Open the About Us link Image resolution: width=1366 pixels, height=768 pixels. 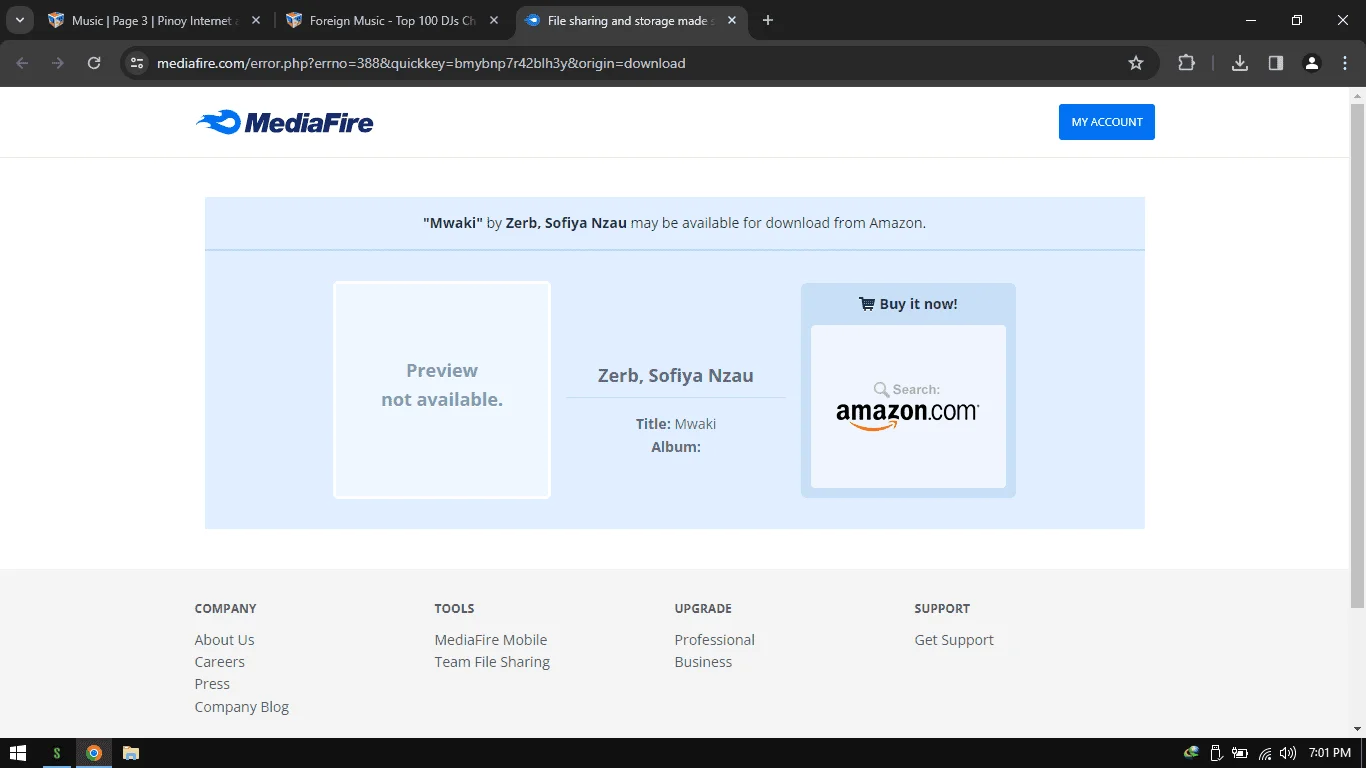pyautogui.click(x=225, y=640)
